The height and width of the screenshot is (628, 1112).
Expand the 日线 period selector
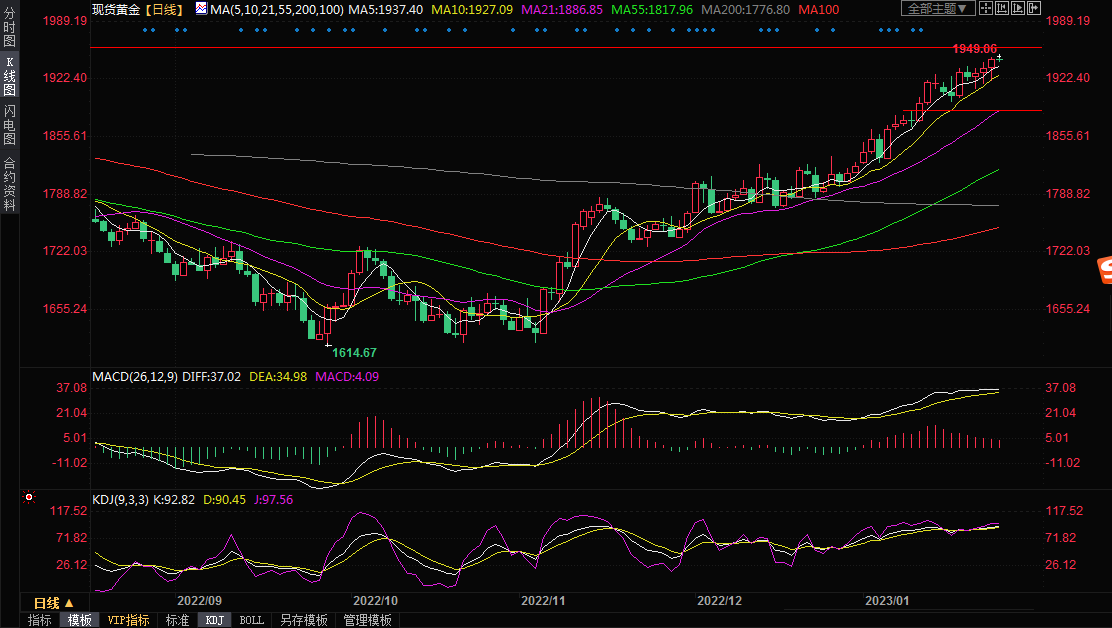(54, 603)
